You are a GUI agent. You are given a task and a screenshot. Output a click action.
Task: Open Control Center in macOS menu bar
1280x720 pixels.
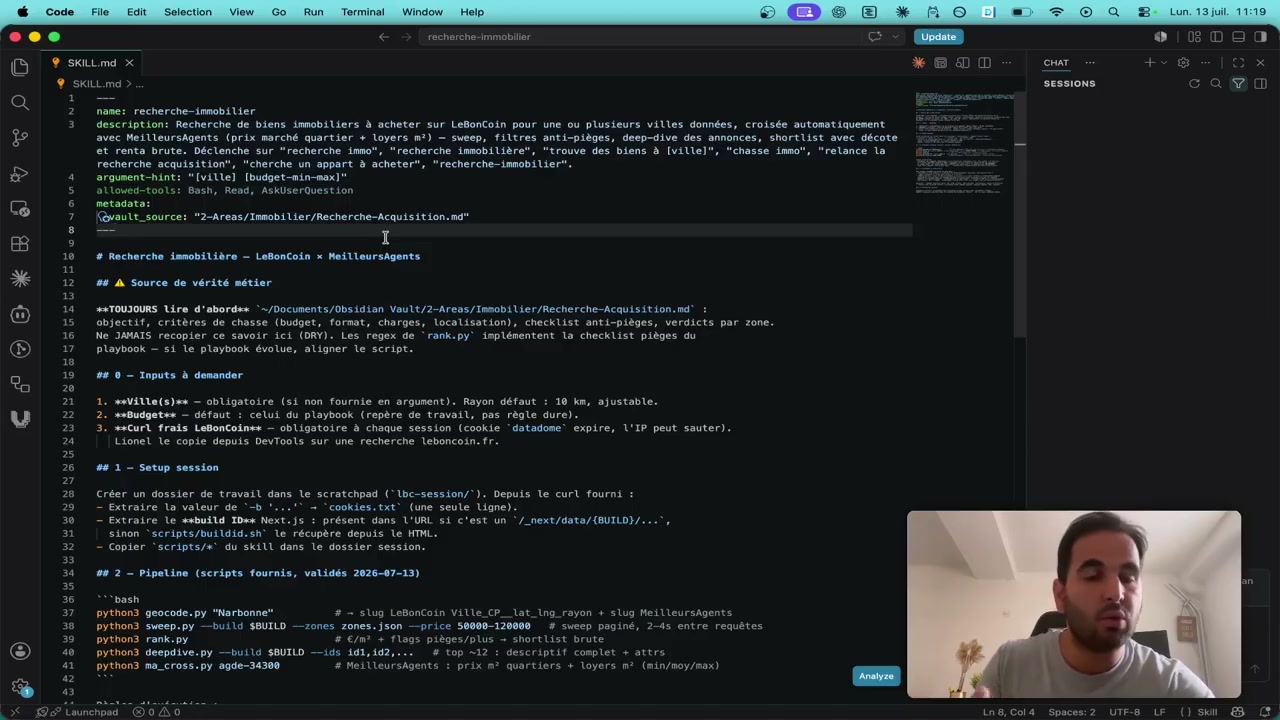1144,12
